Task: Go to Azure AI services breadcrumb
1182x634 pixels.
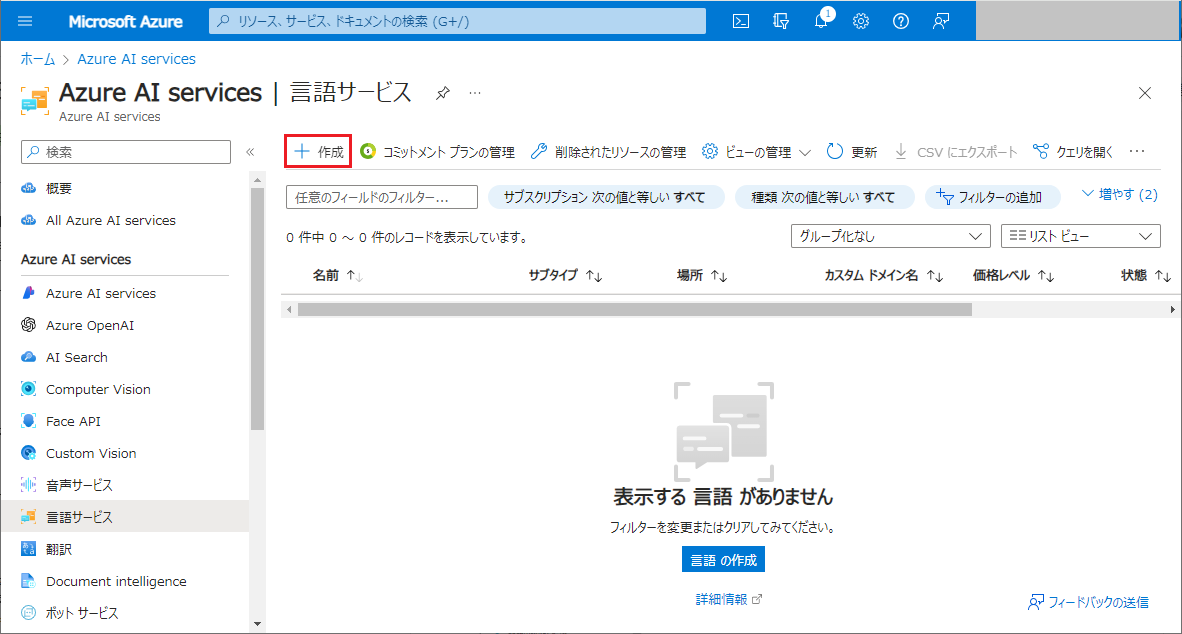Action: tap(136, 59)
